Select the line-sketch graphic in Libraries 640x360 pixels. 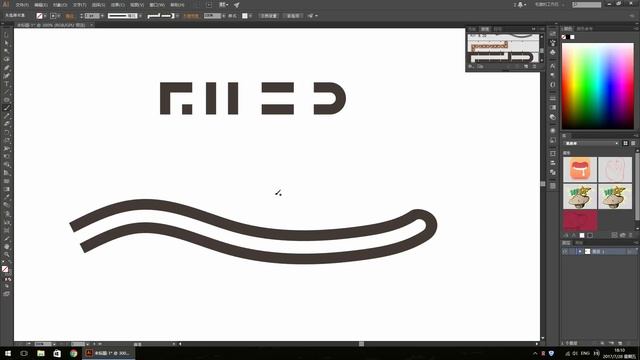tap(615, 169)
